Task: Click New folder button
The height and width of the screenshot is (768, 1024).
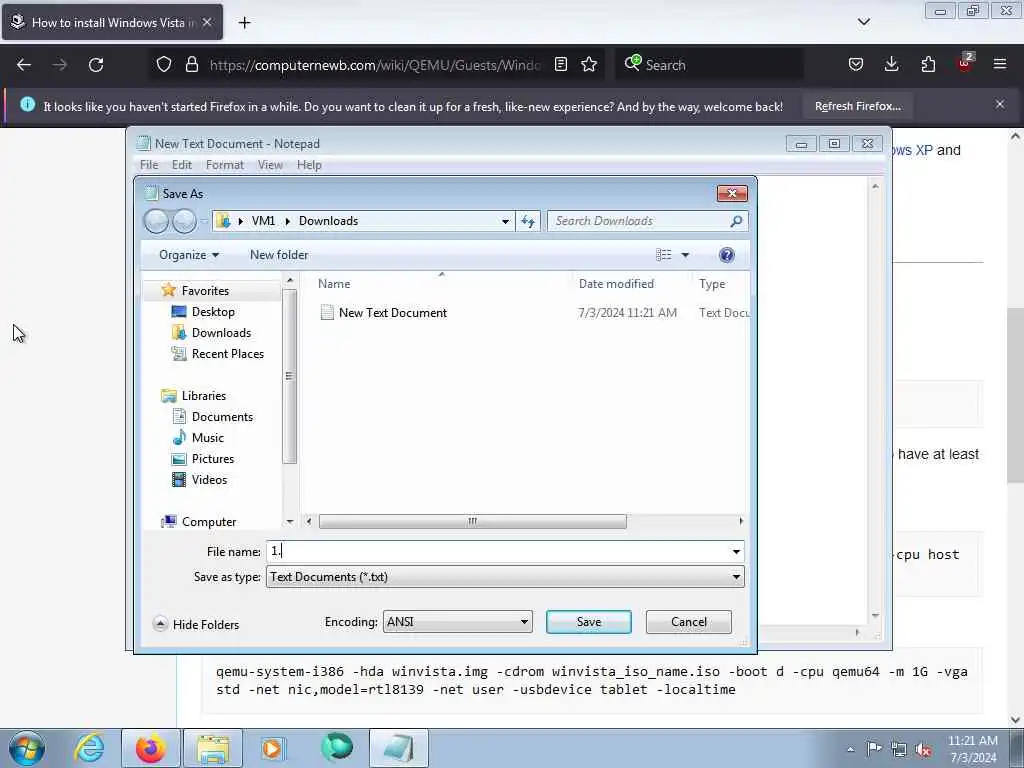Action: click(x=279, y=255)
